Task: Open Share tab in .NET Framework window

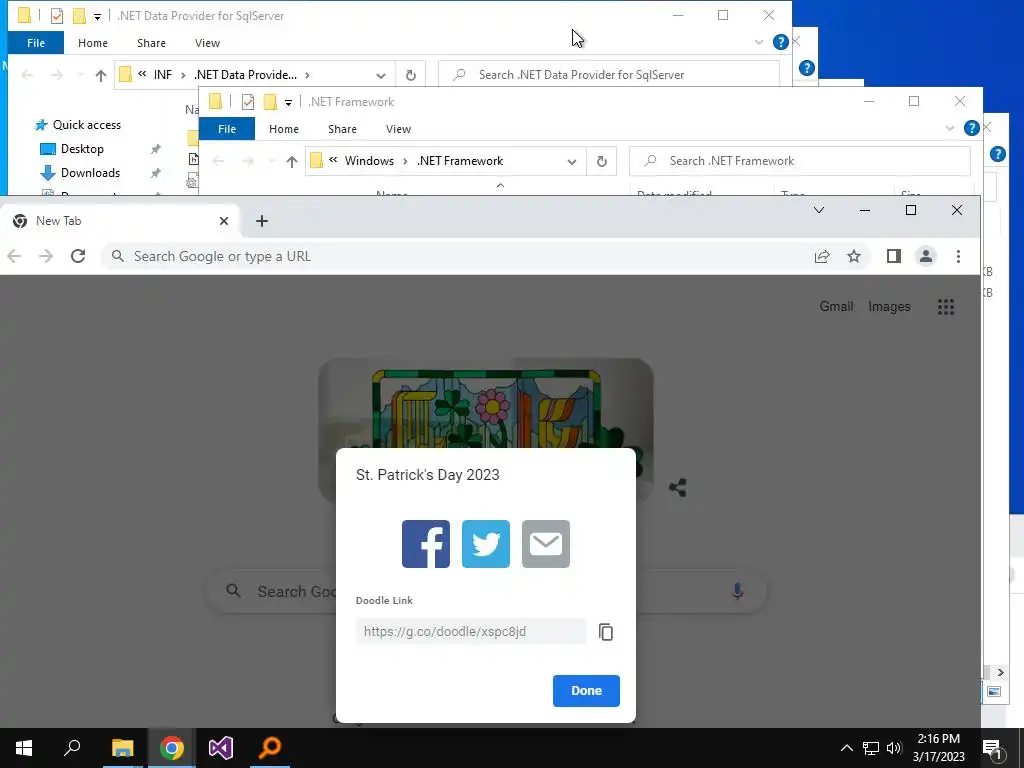Action: coord(342,129)
